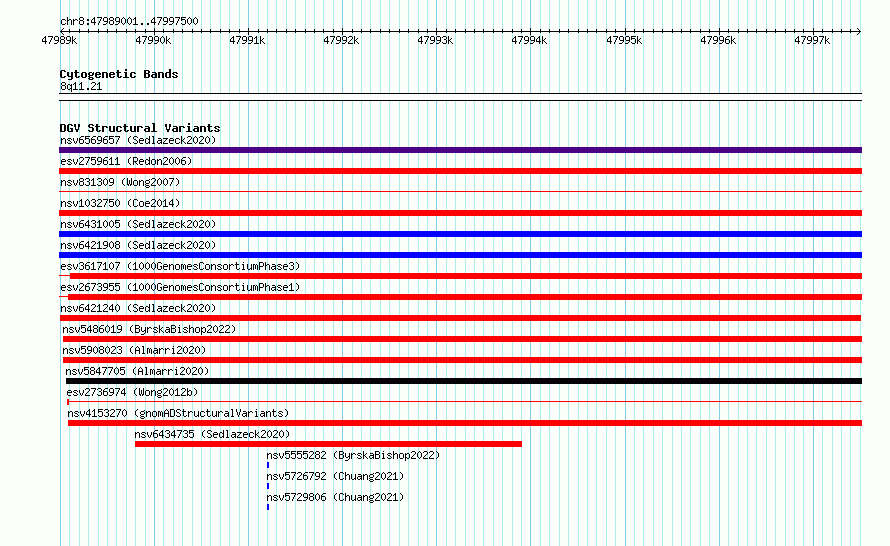Open variant label nsv831309 (Wong2007)

pyautogui.click(x=120, y=182)
